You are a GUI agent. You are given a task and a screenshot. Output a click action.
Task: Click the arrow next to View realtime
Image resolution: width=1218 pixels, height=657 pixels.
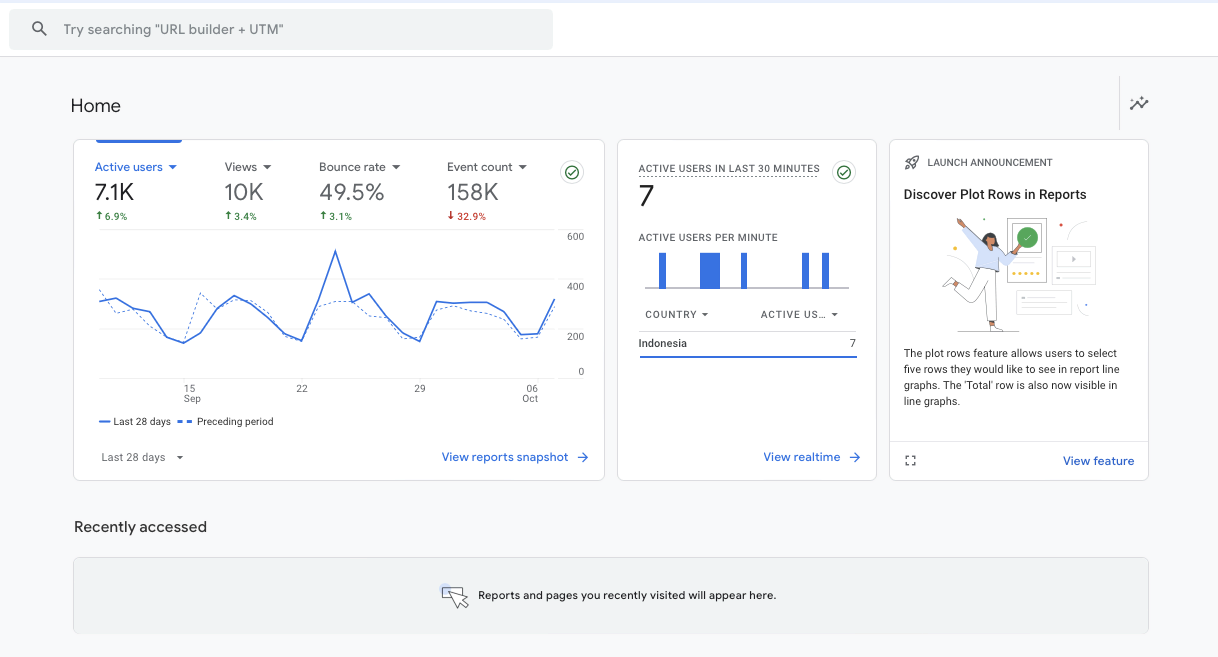[x=855, y=457]
